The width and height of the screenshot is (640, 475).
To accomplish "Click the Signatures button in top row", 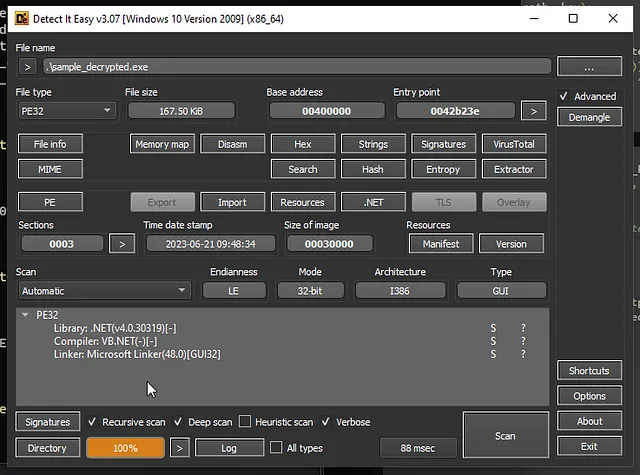I will click(x=443, y=144).
